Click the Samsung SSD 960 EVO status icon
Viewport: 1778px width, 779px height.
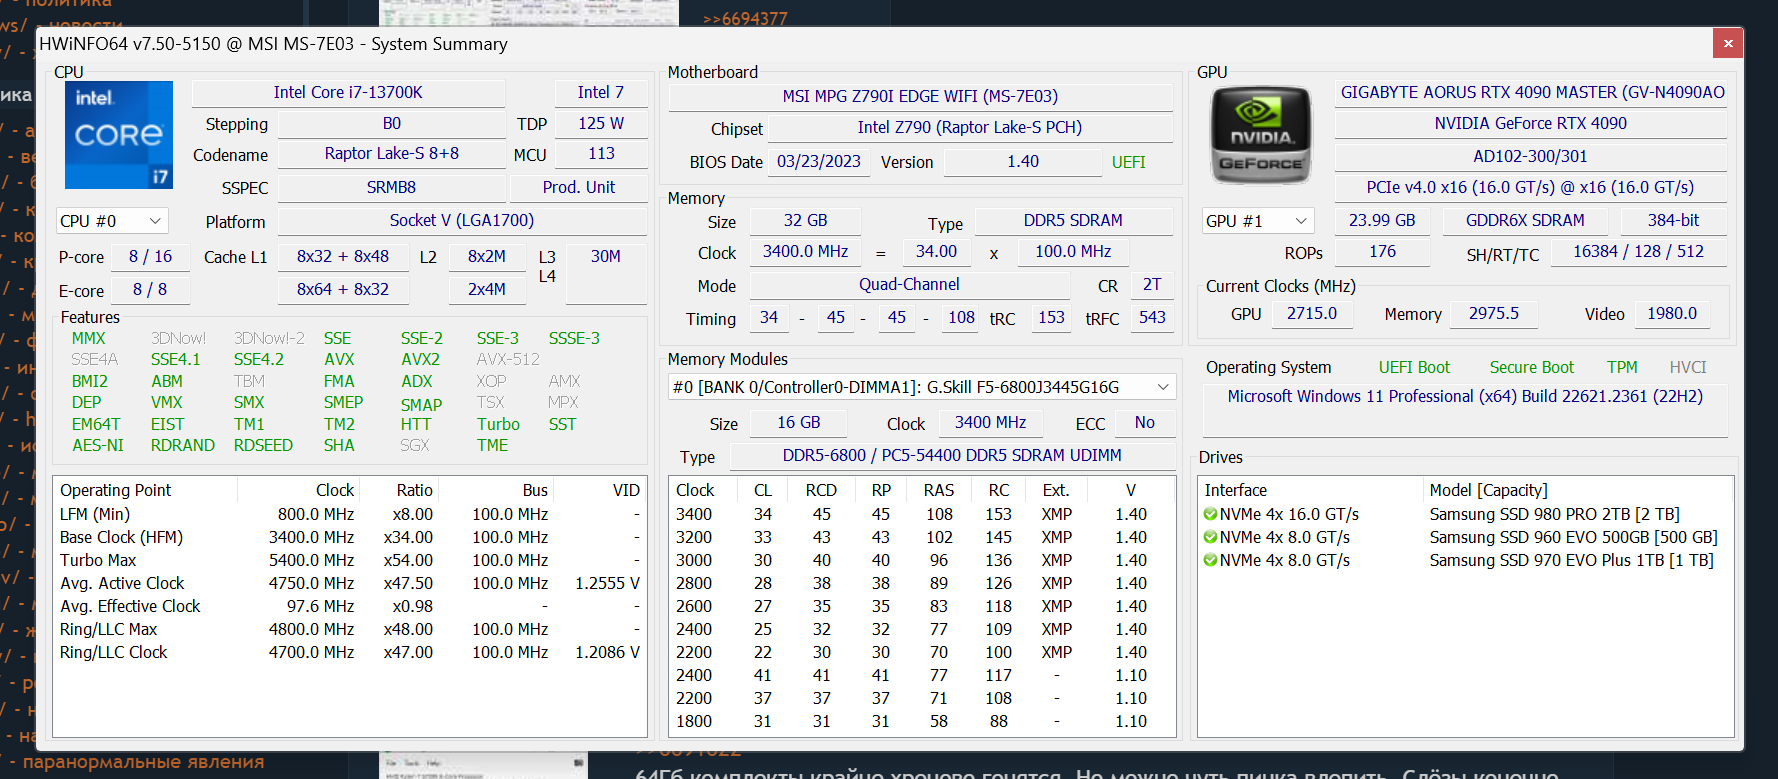[x=1210, y=537]
